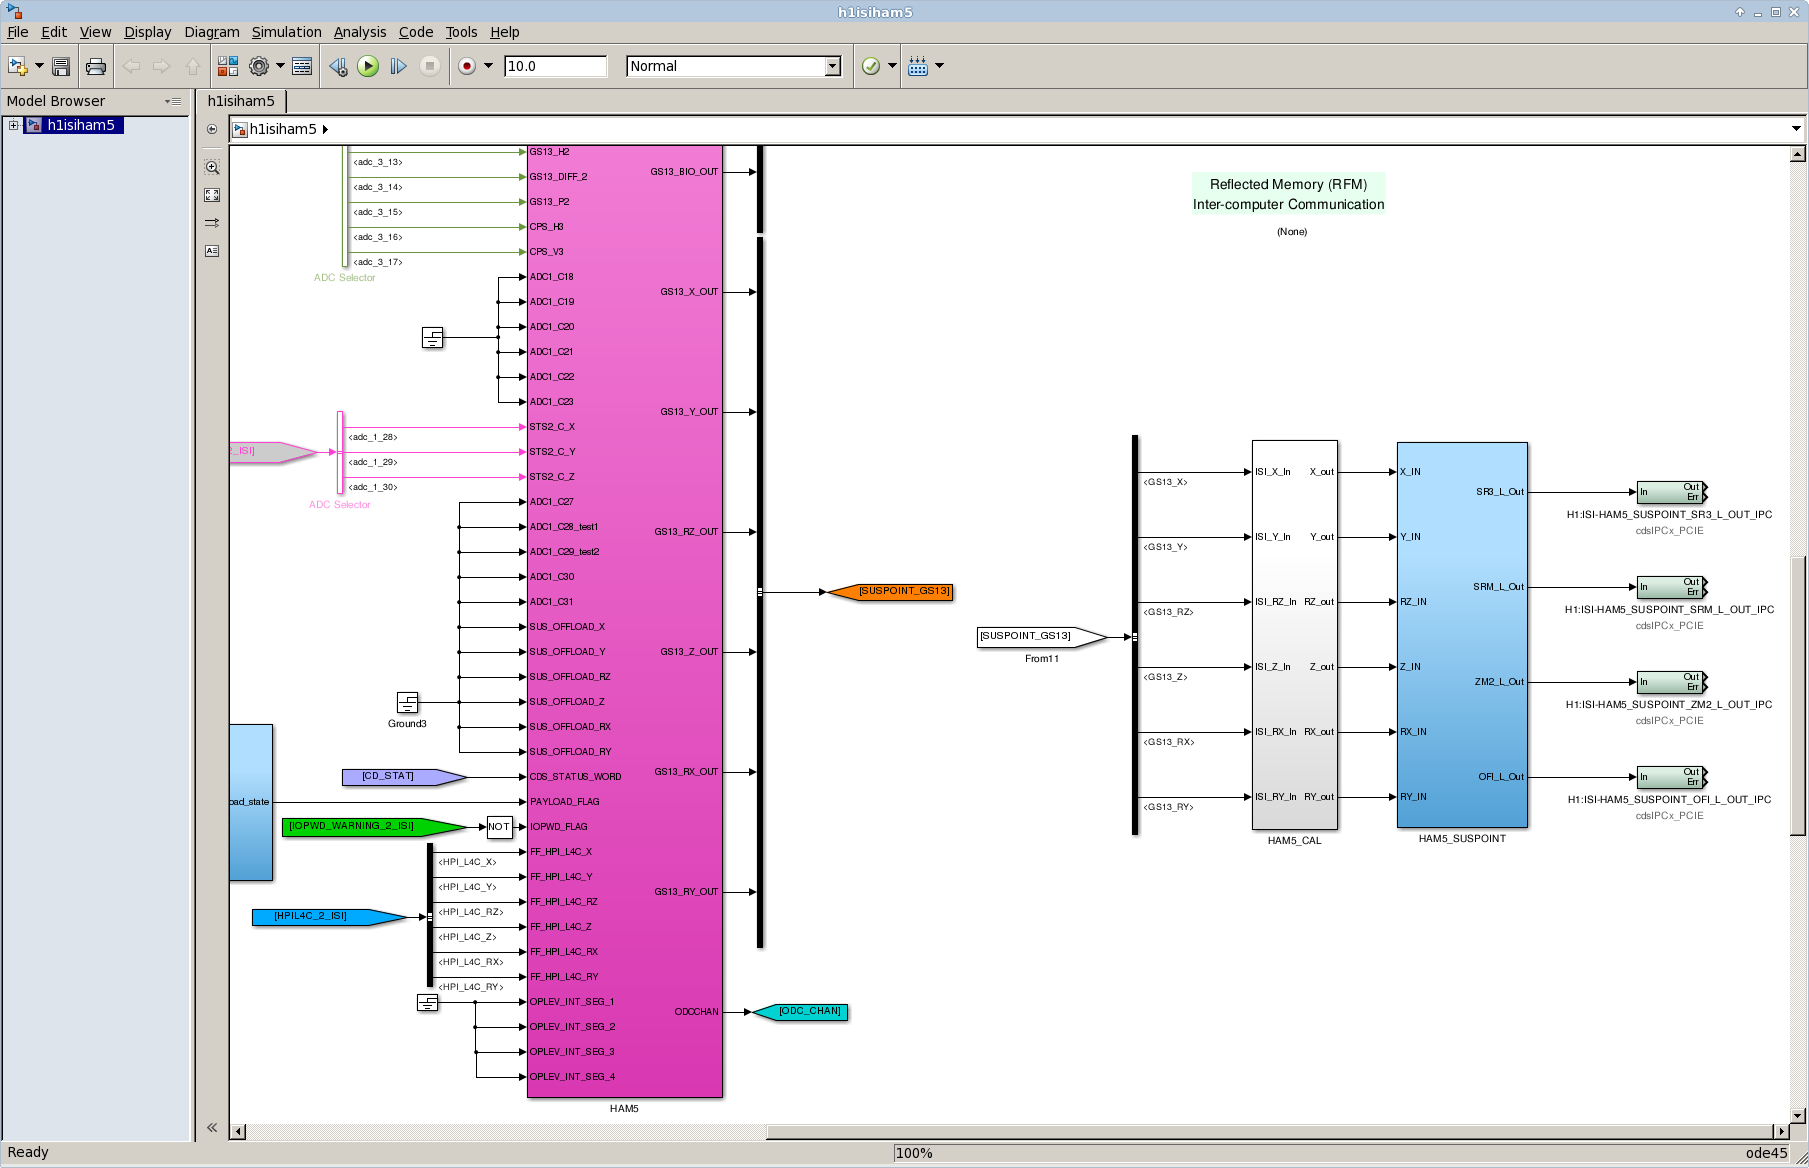The image size is (1809, 1168).
Task: Print the diagram using the printer icon
Action: tap(96, 66)
